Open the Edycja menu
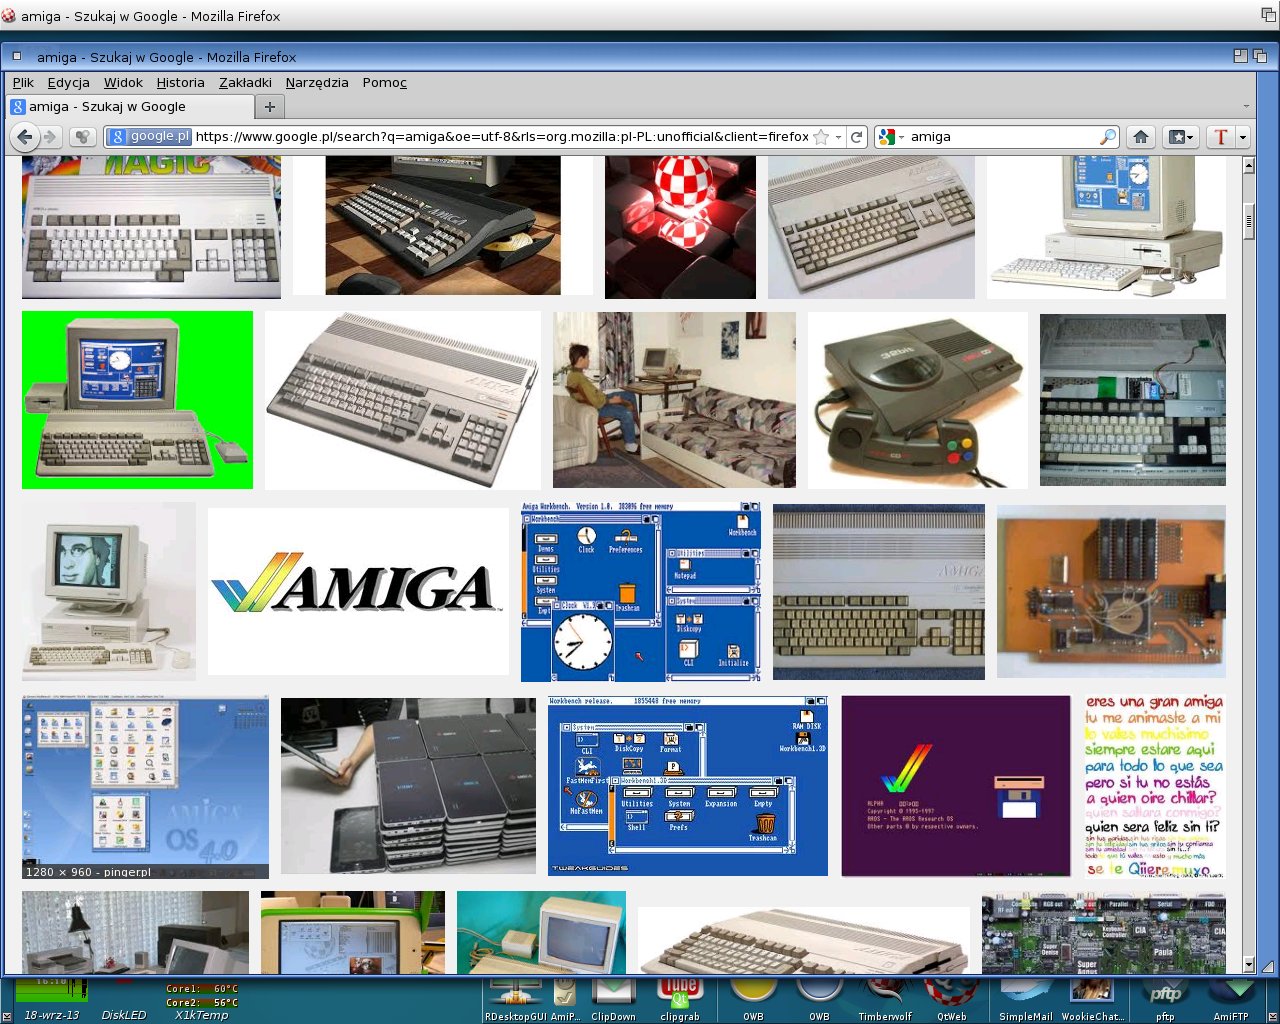The image size is (1280, 1024). 68,83
